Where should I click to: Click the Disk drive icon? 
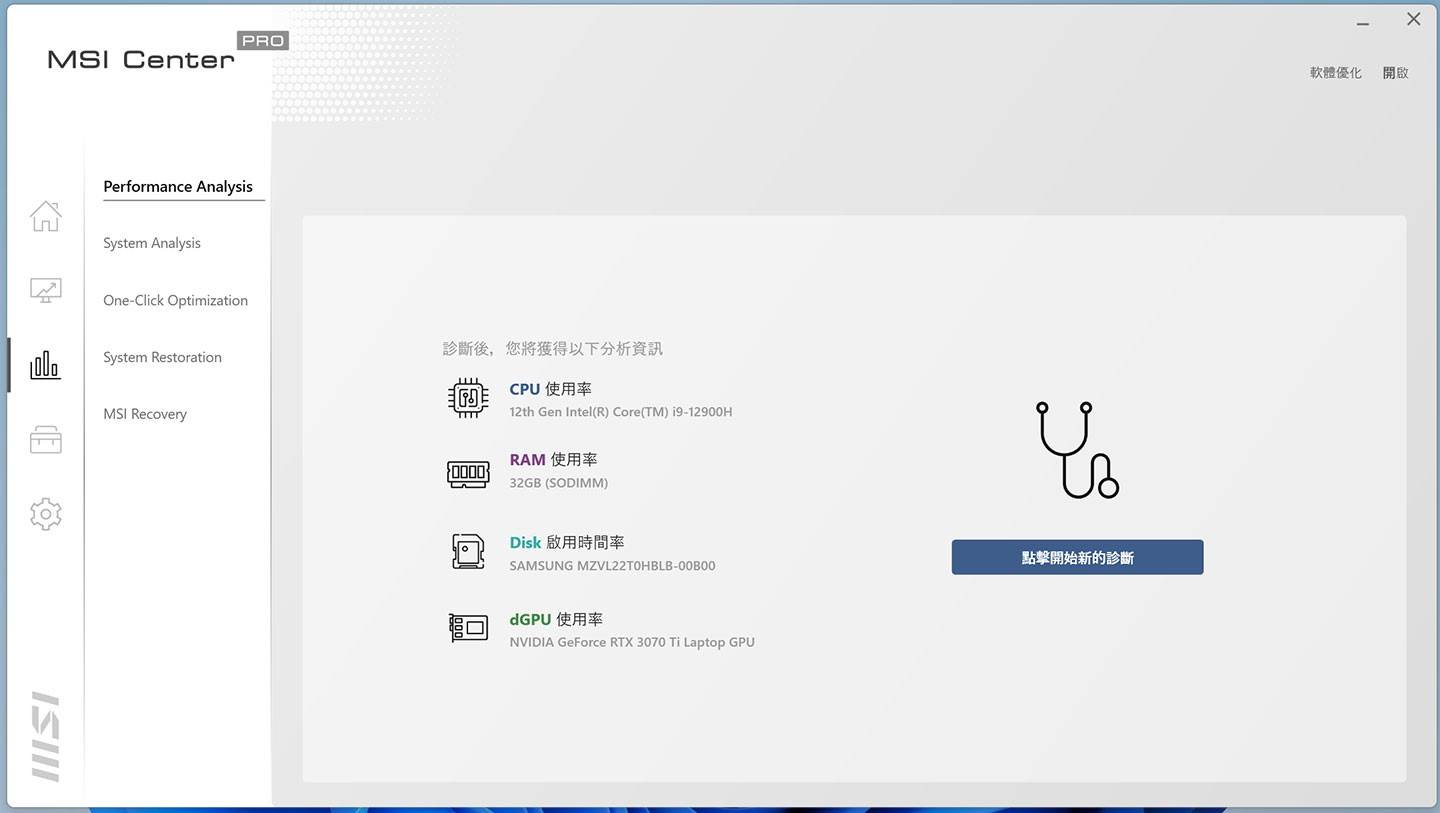(468, 552)
